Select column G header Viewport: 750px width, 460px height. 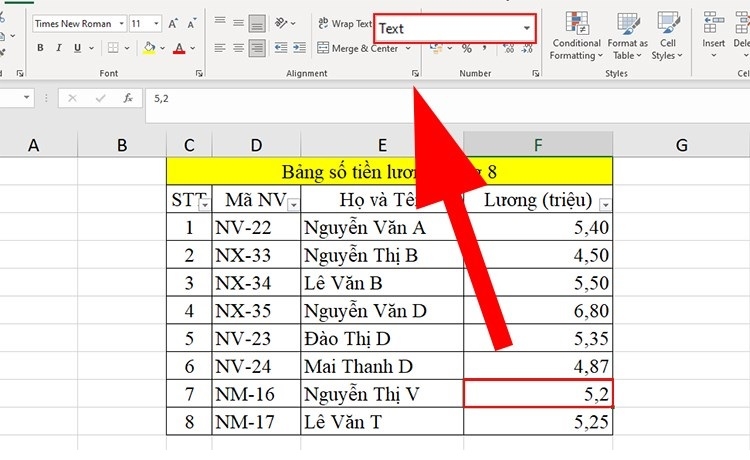(682, 145)
